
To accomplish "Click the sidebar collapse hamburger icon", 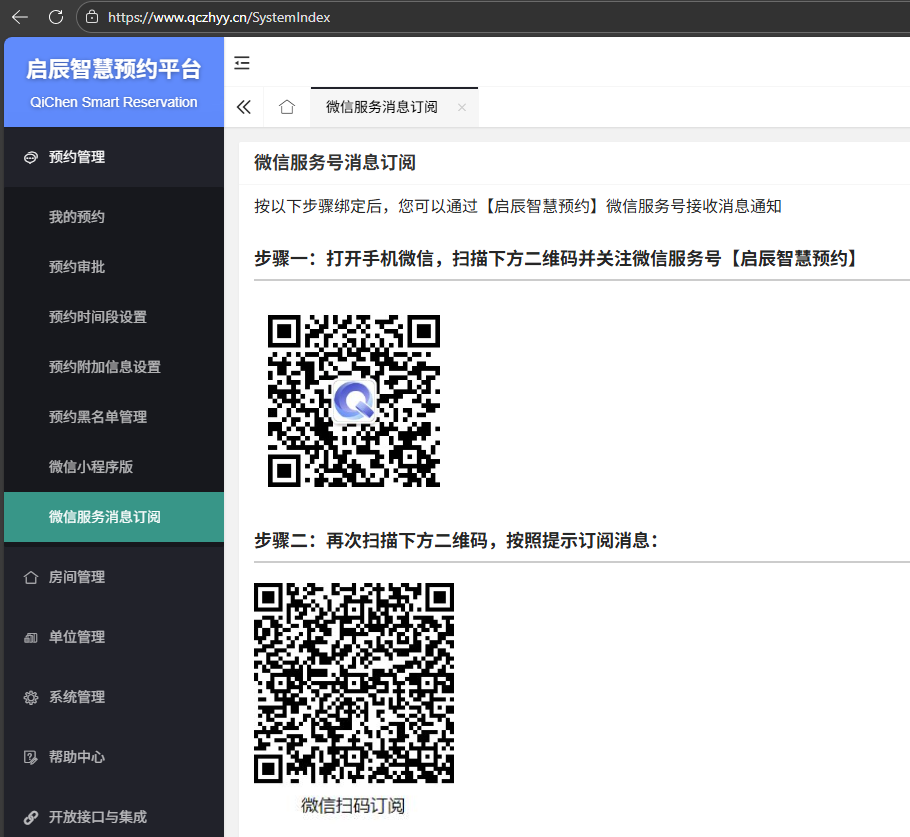I will tap(242, 64).
